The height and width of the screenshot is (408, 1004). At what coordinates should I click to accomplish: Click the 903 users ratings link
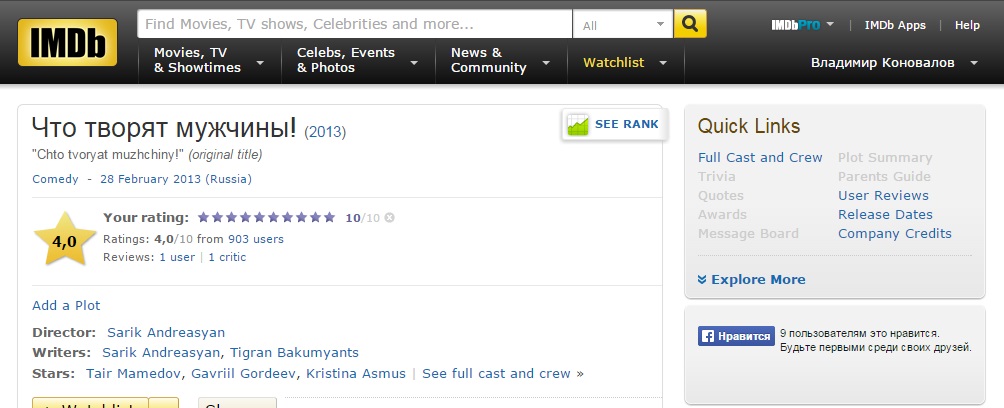click(255, 239)
